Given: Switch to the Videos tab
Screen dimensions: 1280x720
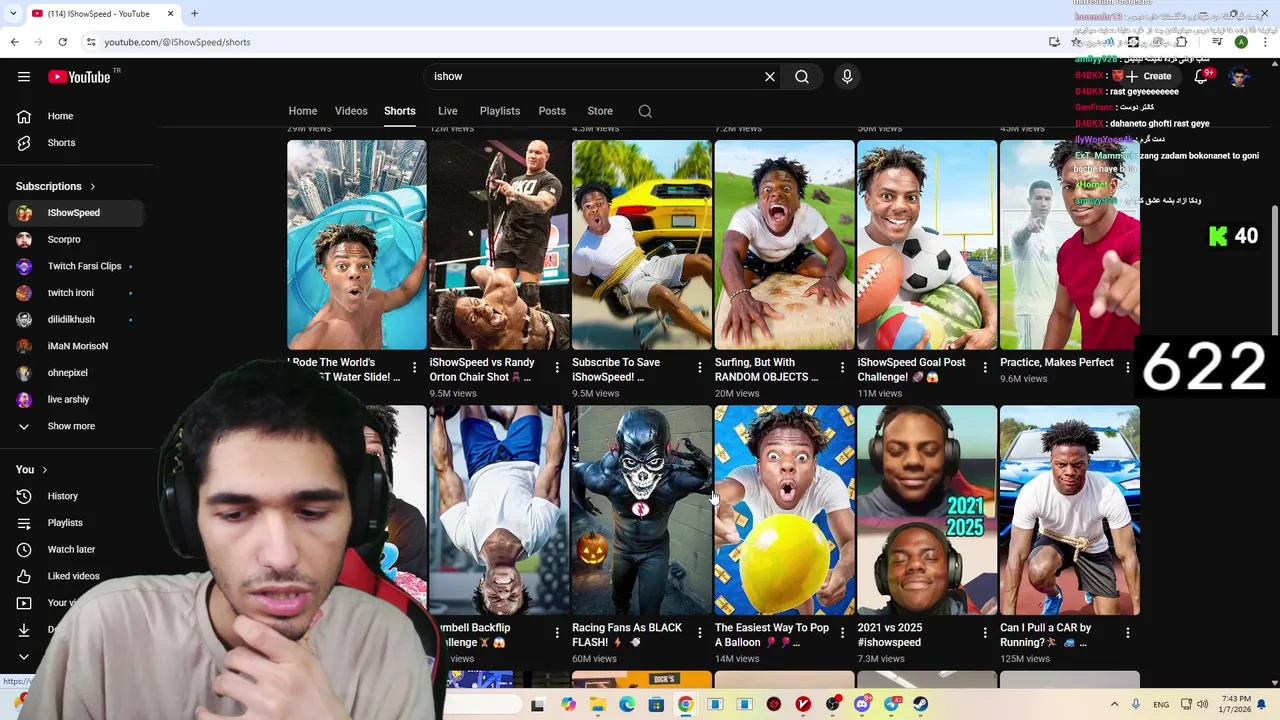Looking at the screenshot, I should (x=351, y=111).
